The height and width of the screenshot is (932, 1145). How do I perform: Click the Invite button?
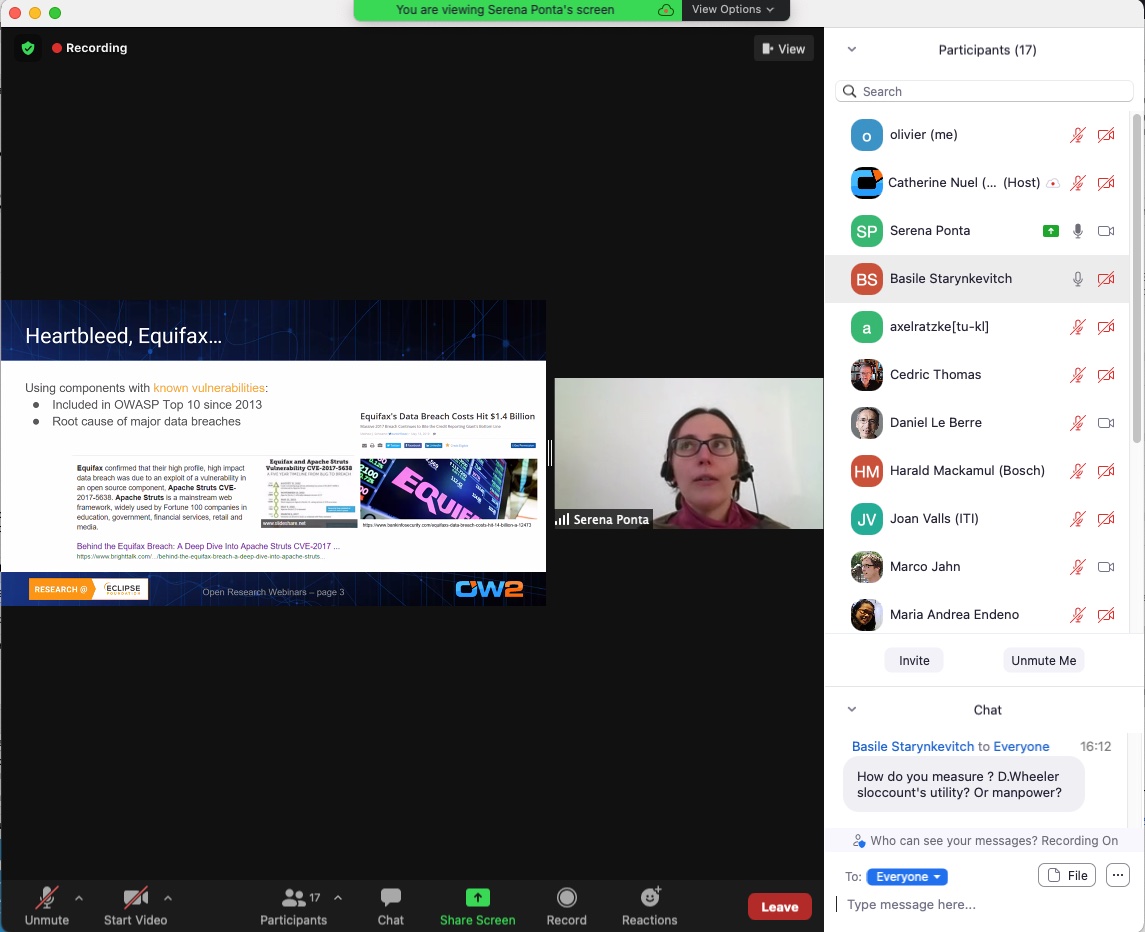(914, 660)
